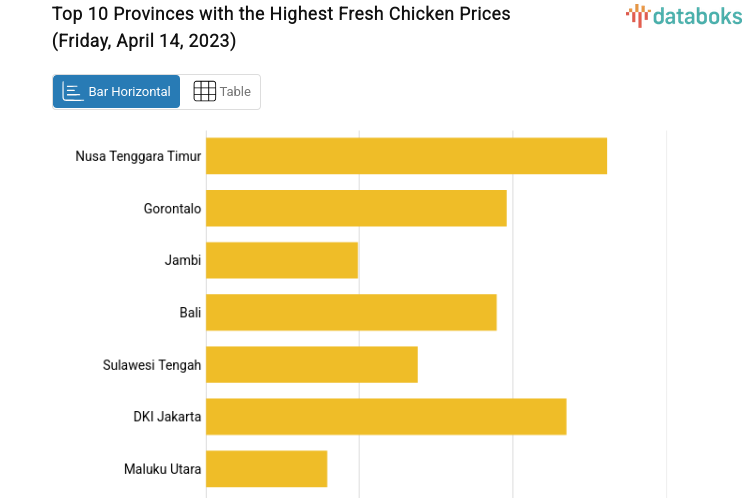This screenshot has height=498, width=753.
Task: Click the databoks logo icon
Action: (637, 14)
